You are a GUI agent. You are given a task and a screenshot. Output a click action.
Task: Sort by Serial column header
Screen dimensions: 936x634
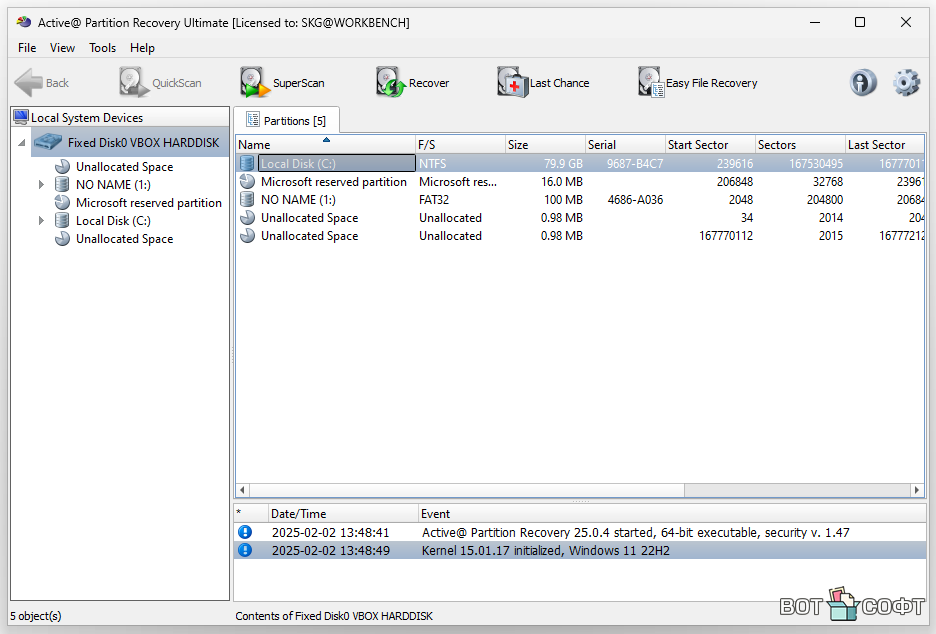tap(625, 144)
